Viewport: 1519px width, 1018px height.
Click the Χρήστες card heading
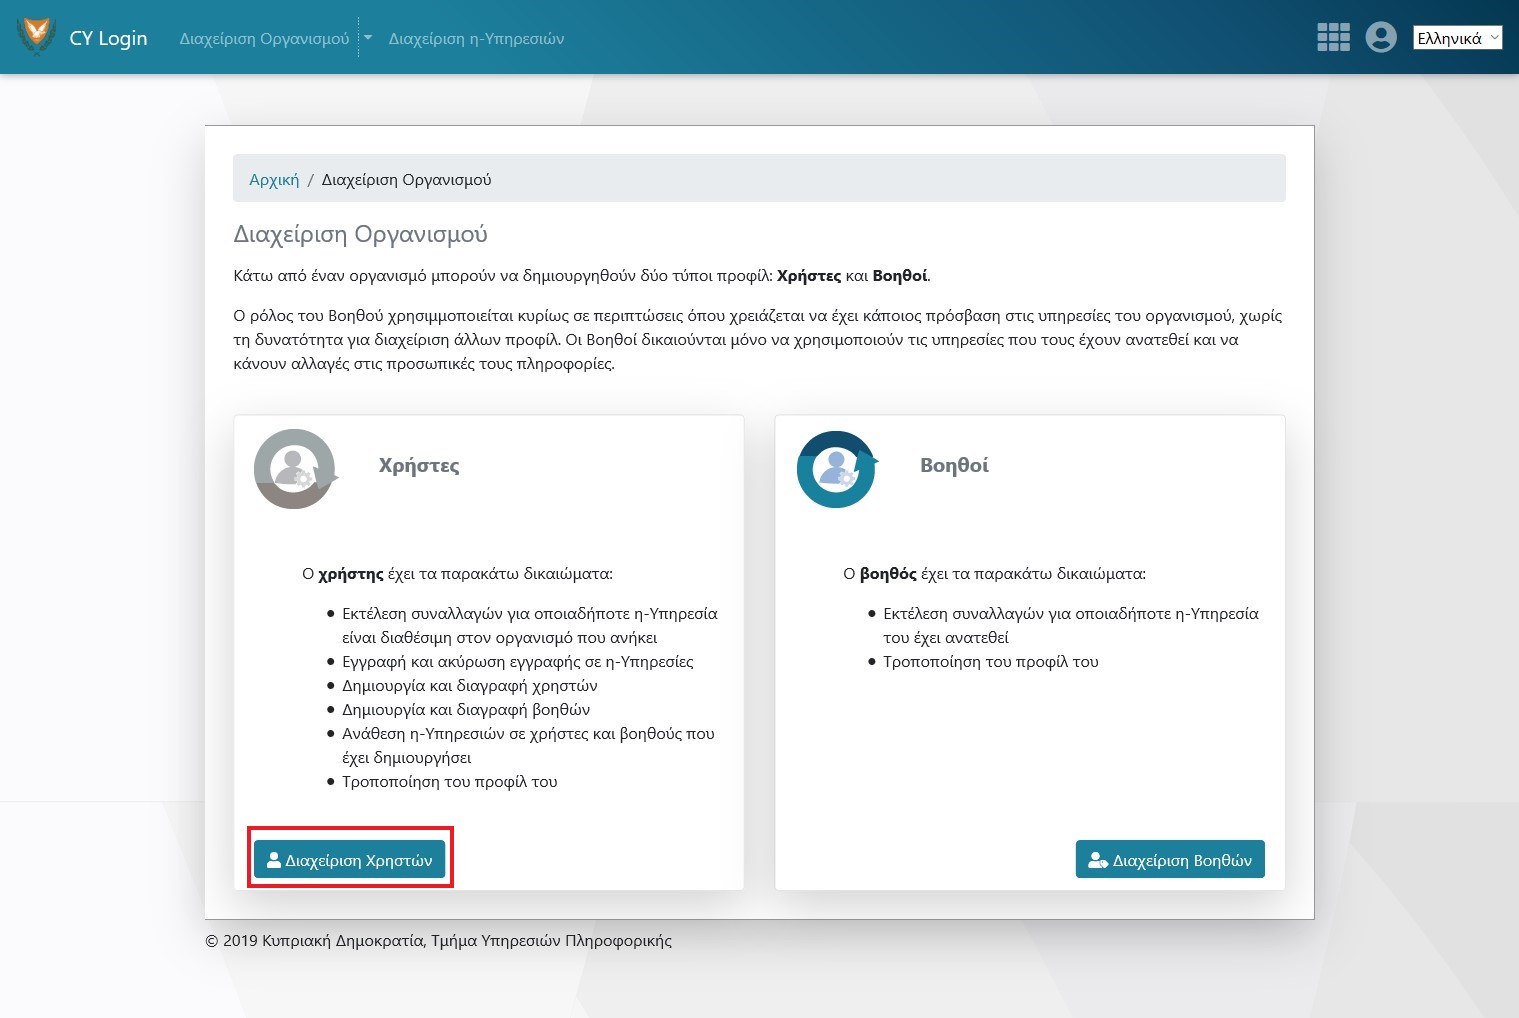[x=419, y=465]
